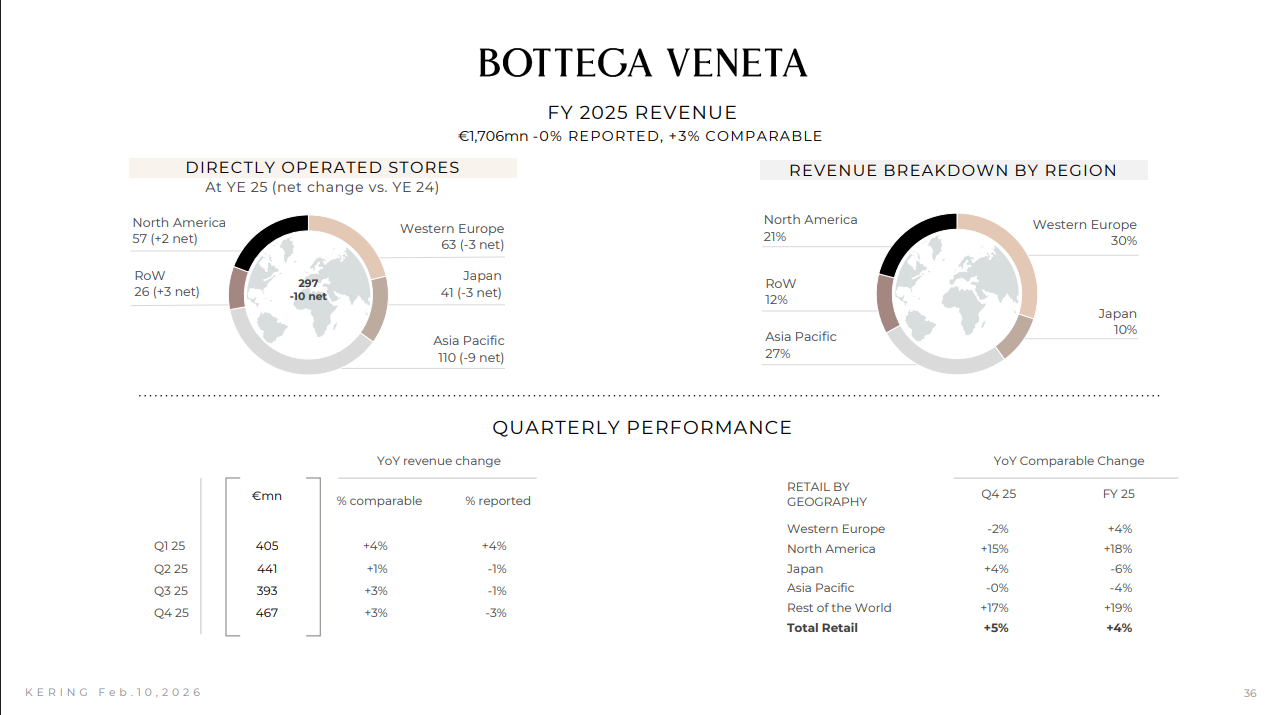
Task: Click the "Directly Operated Stores" section header
Action: [x=322, y=168]
